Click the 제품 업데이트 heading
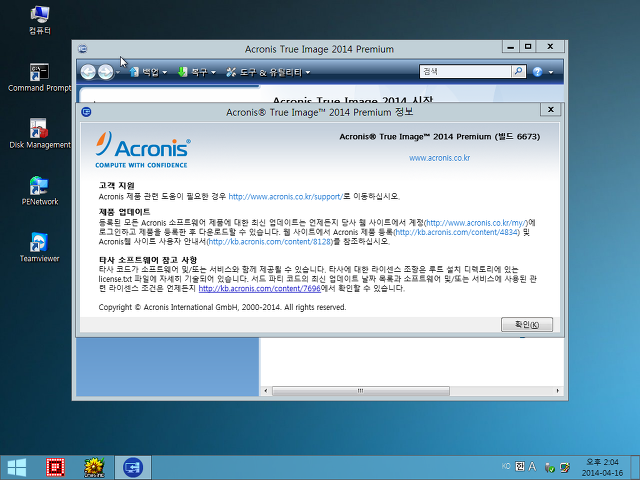 (124, 212)
